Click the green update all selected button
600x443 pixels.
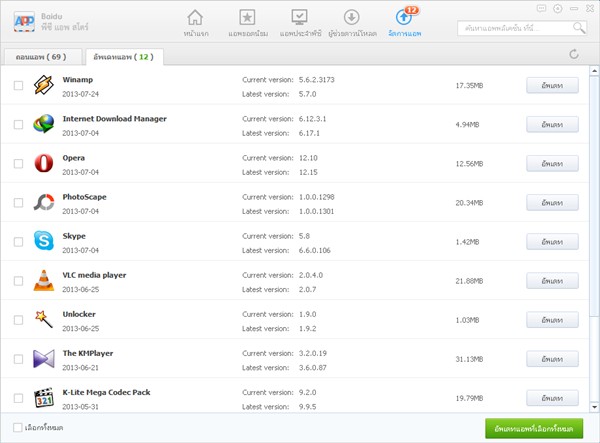(x=534, y=428)
